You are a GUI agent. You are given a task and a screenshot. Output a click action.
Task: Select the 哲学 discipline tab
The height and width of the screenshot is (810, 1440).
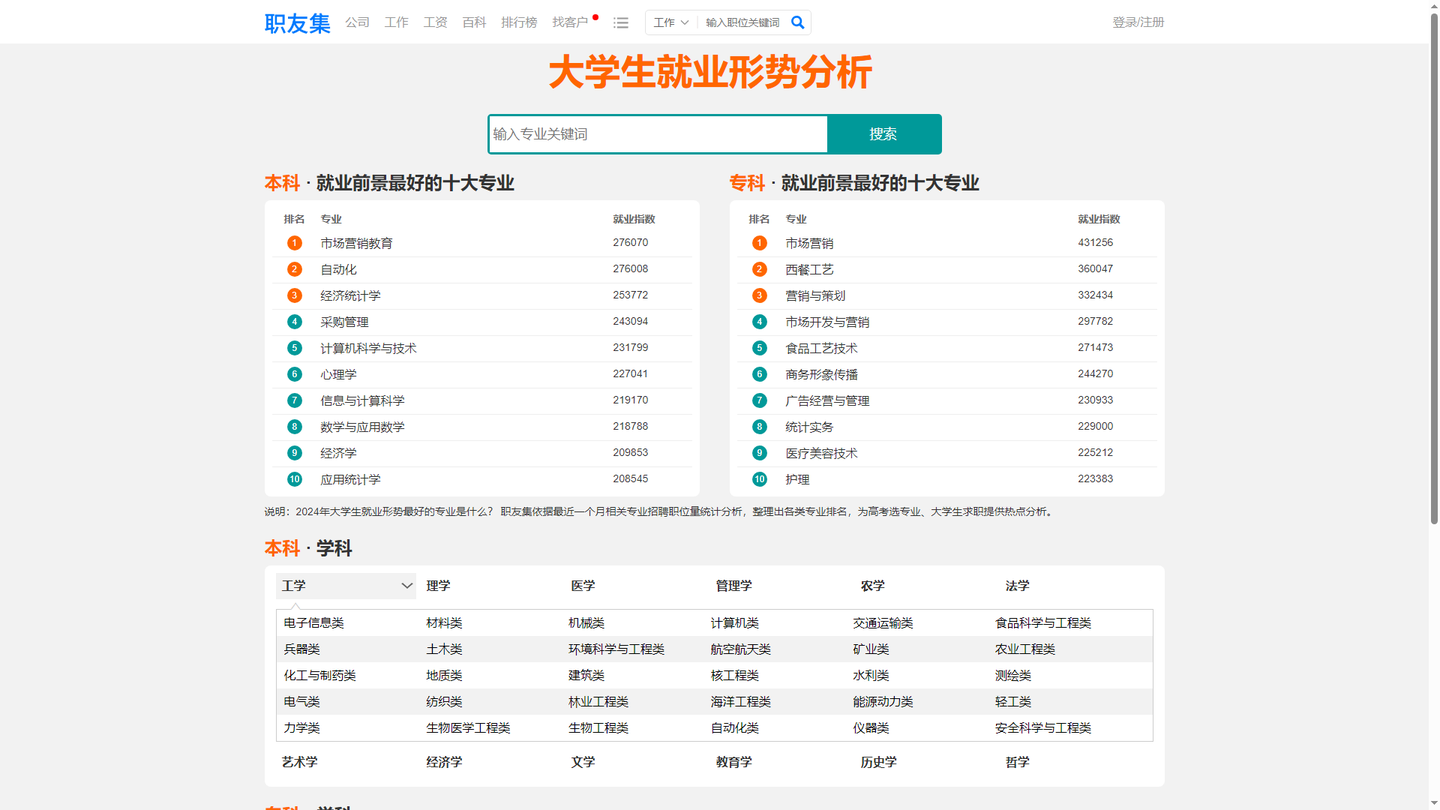coord(1018,762)
